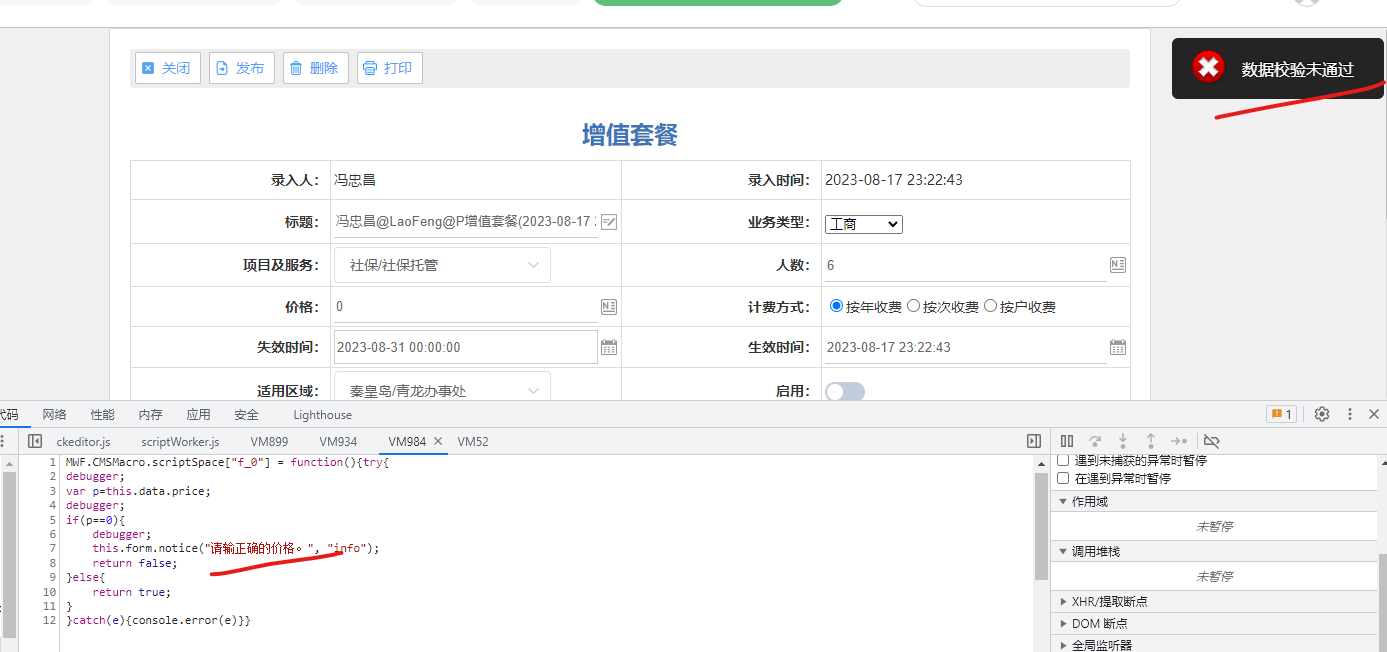The image size is (1387, 652).
Task: Click the 录入人 value 冯忠昌
Action: point(354,180)
